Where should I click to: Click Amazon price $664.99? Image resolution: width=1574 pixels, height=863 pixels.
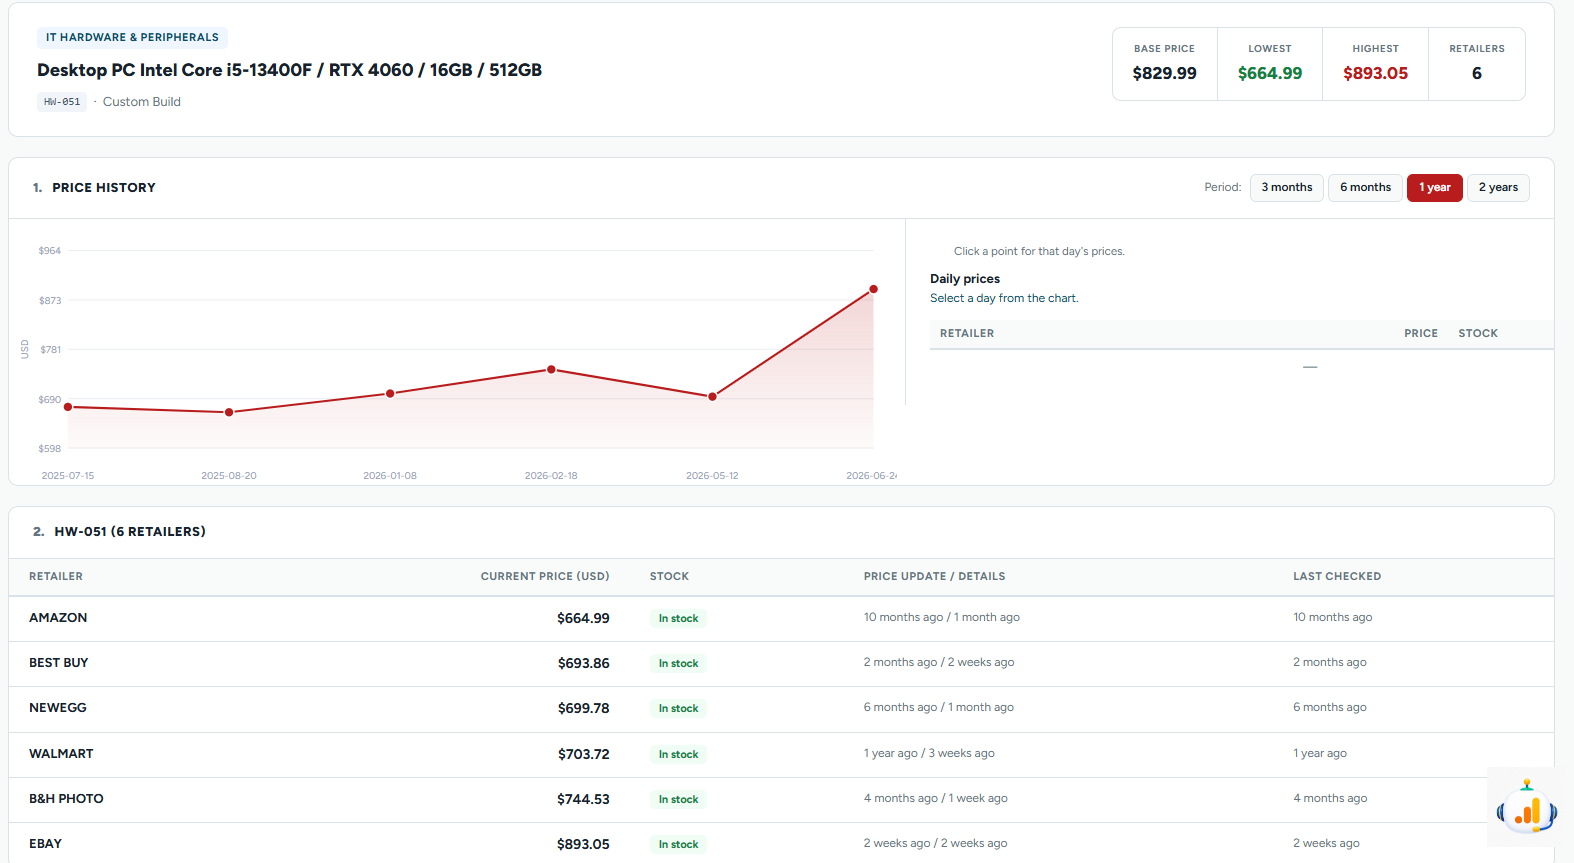(583, 619)
